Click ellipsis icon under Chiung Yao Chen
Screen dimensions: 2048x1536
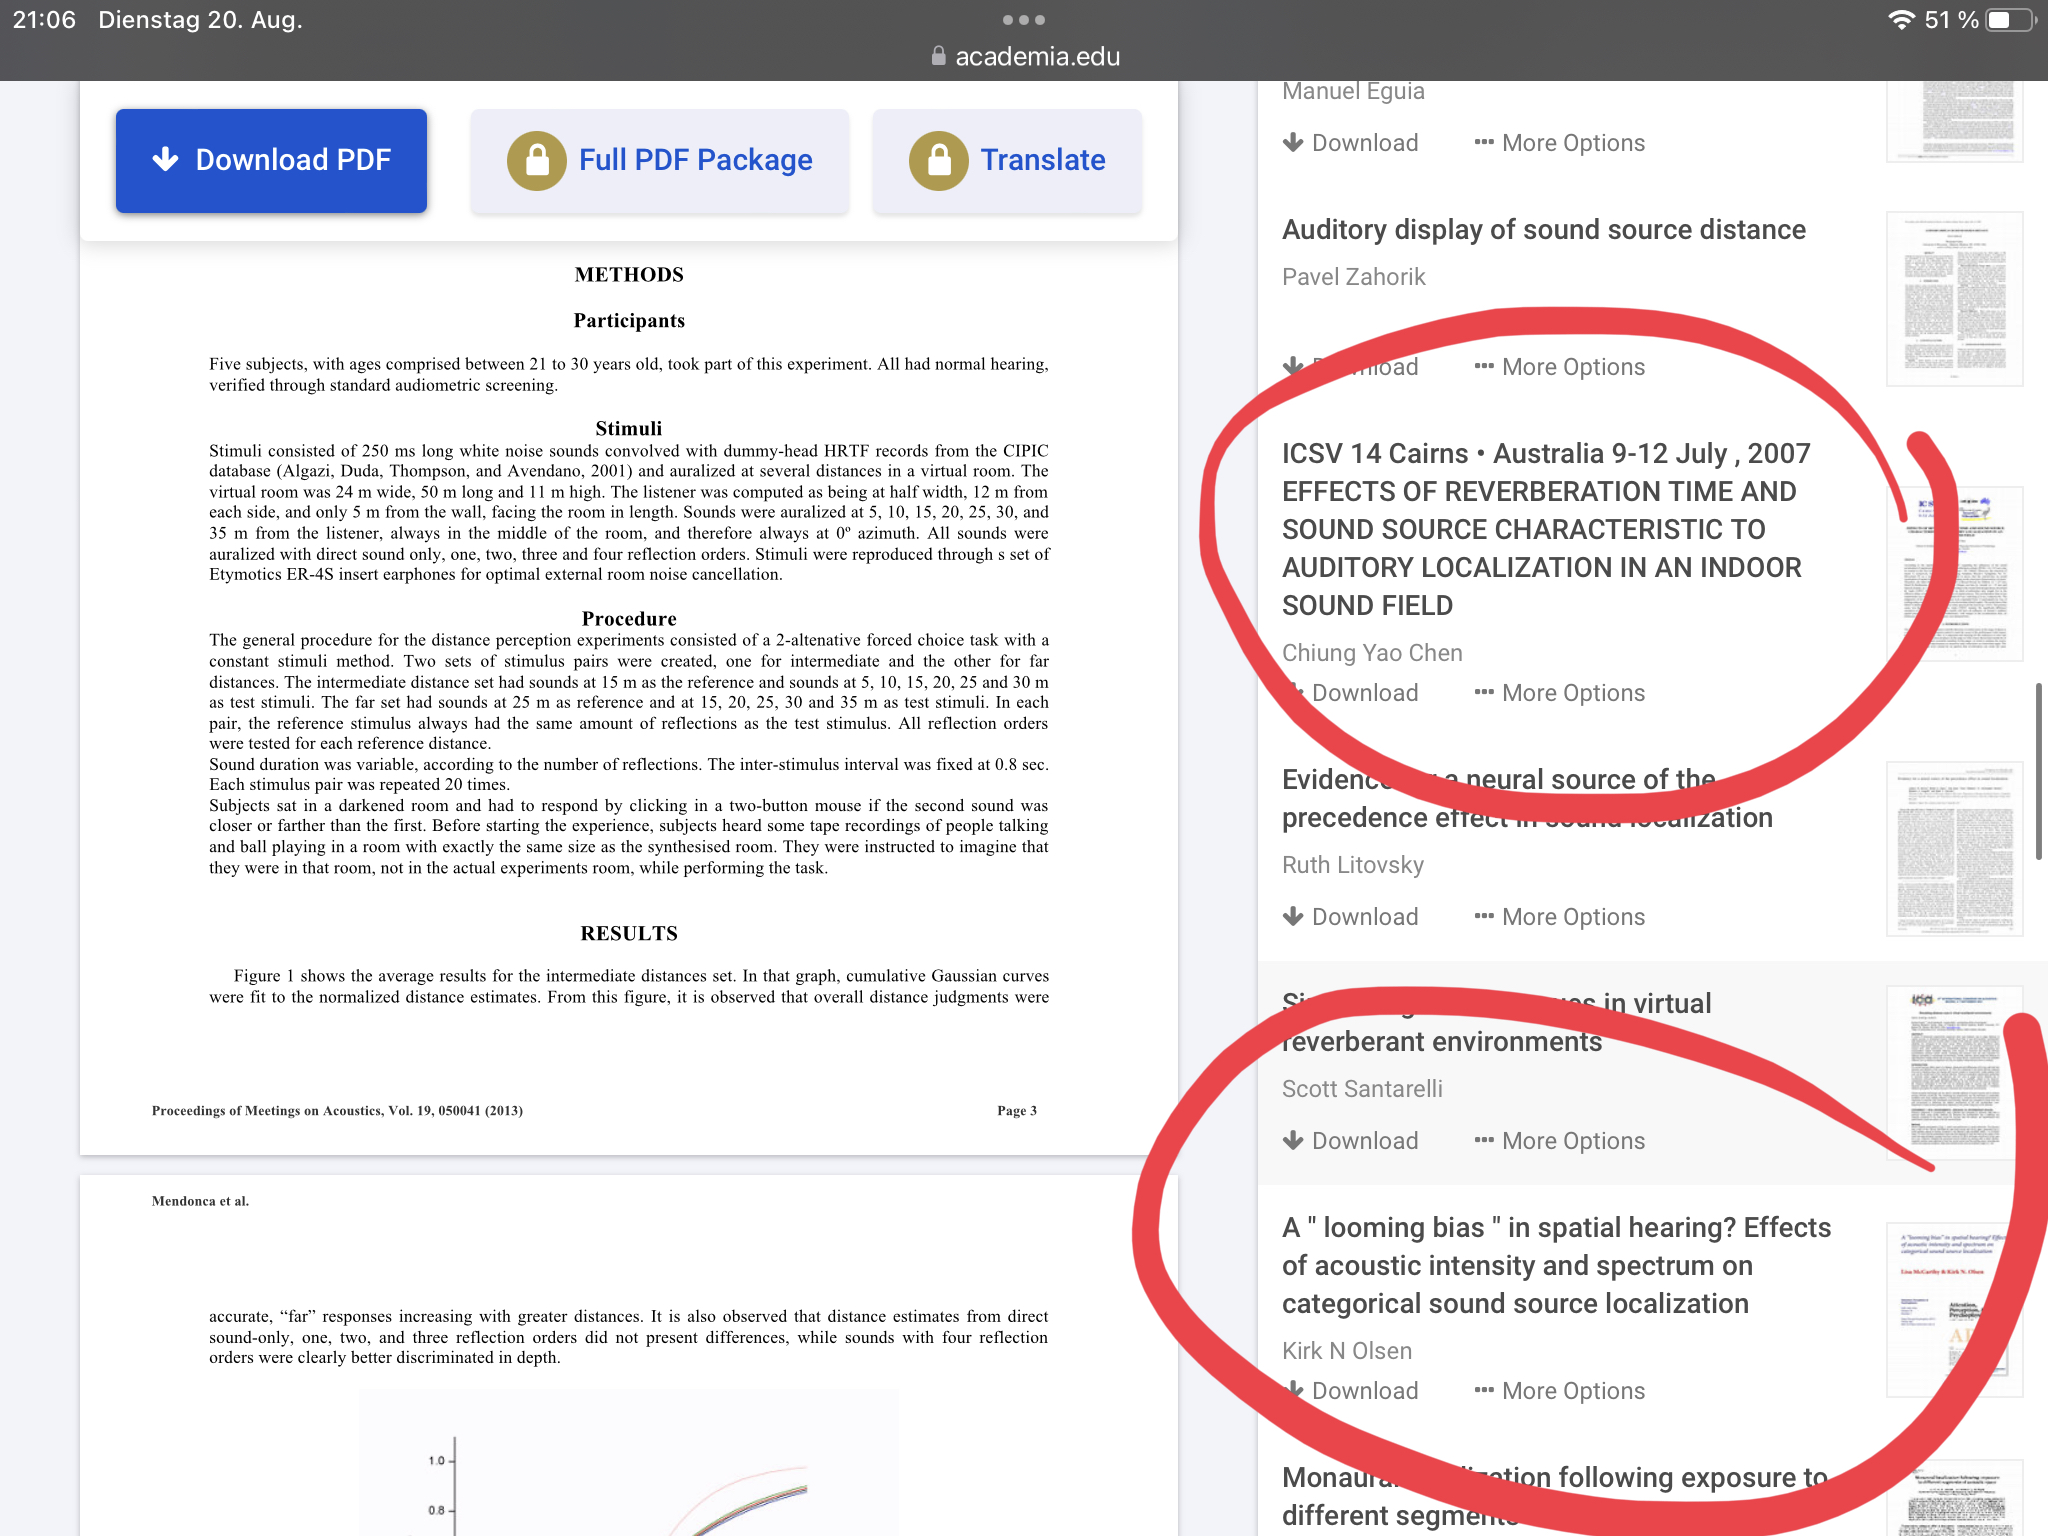tap(1484, 693)
